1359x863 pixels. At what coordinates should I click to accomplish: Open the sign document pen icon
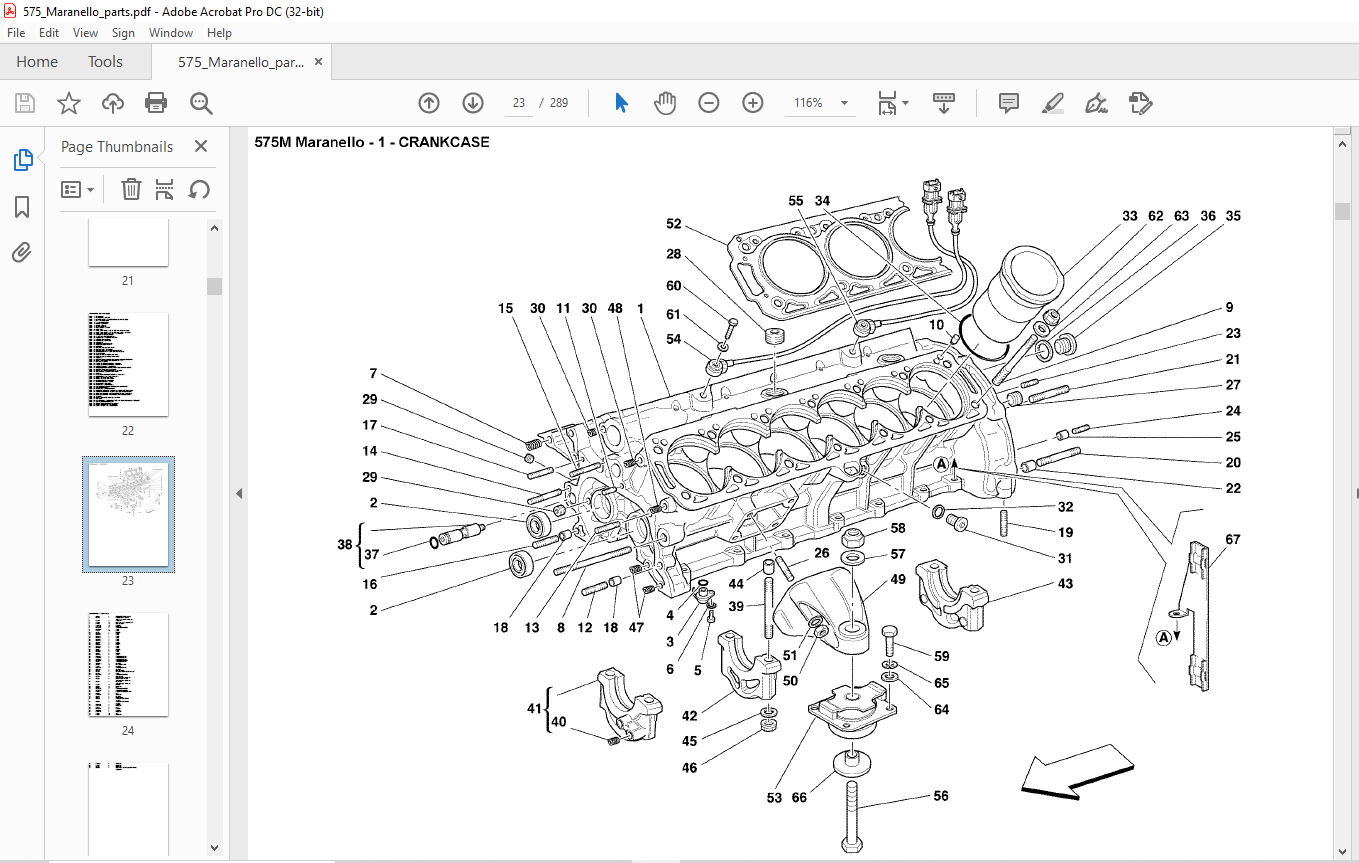[1096, 103]
